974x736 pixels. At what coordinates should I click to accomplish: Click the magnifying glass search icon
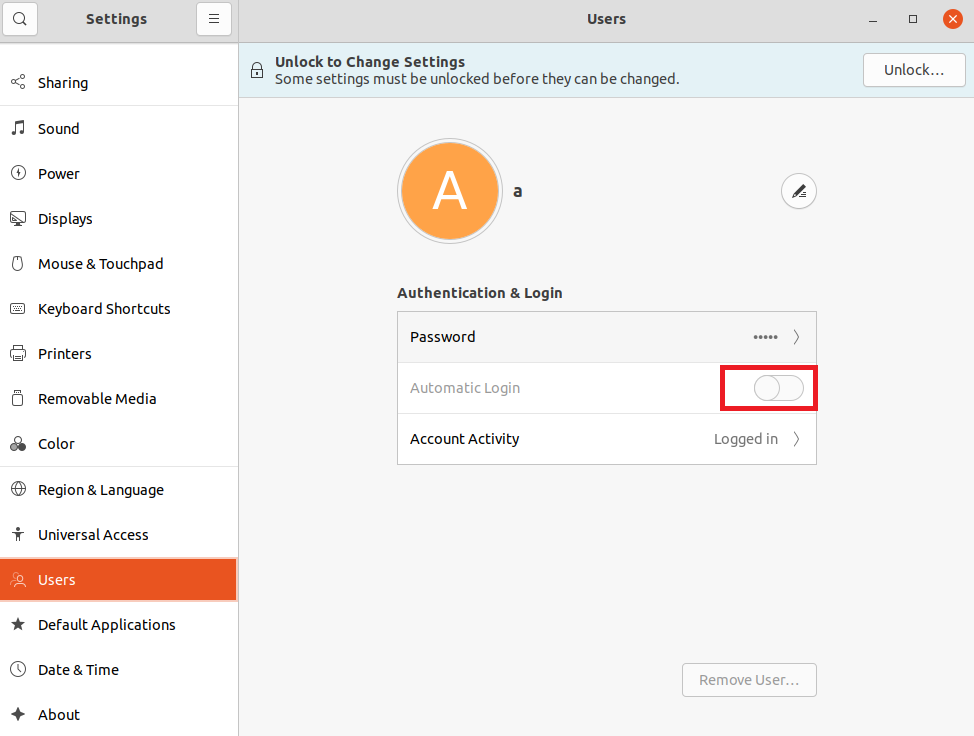[20, 19]
